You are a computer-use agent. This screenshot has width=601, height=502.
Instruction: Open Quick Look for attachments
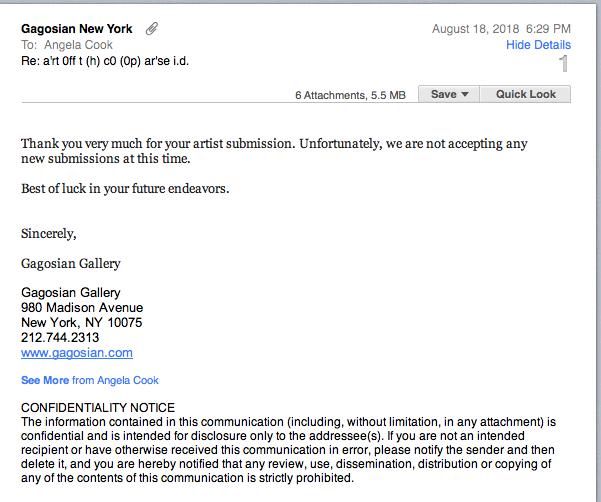click(x=525, y=94)
